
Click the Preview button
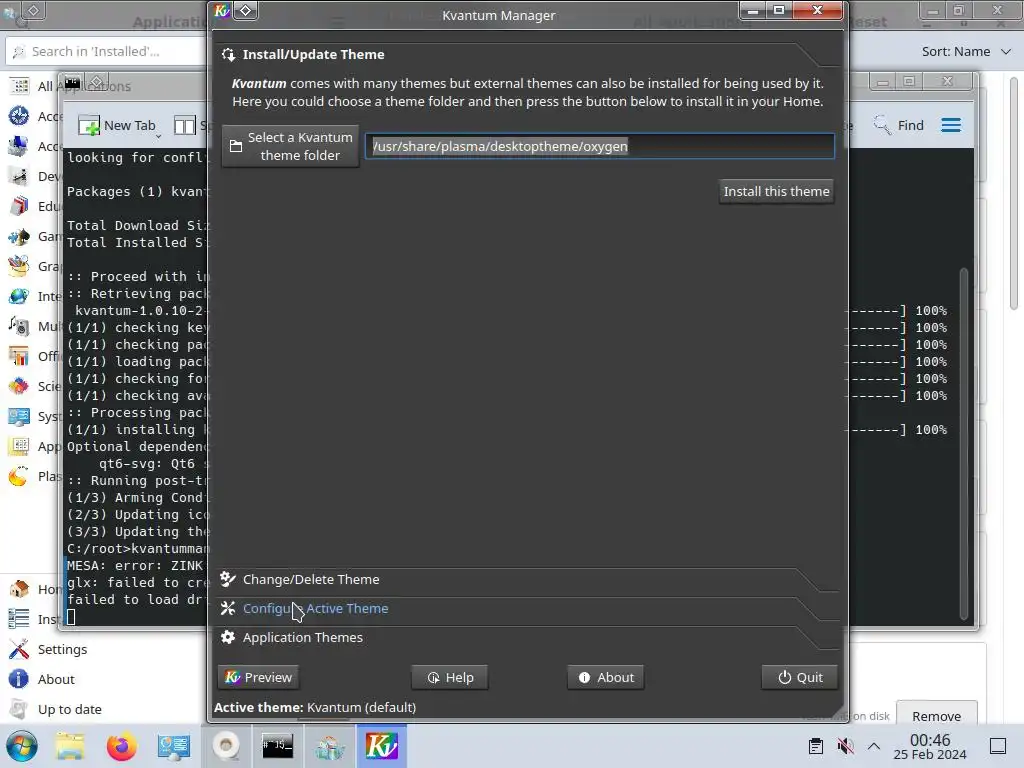click(x=259, y=677)
